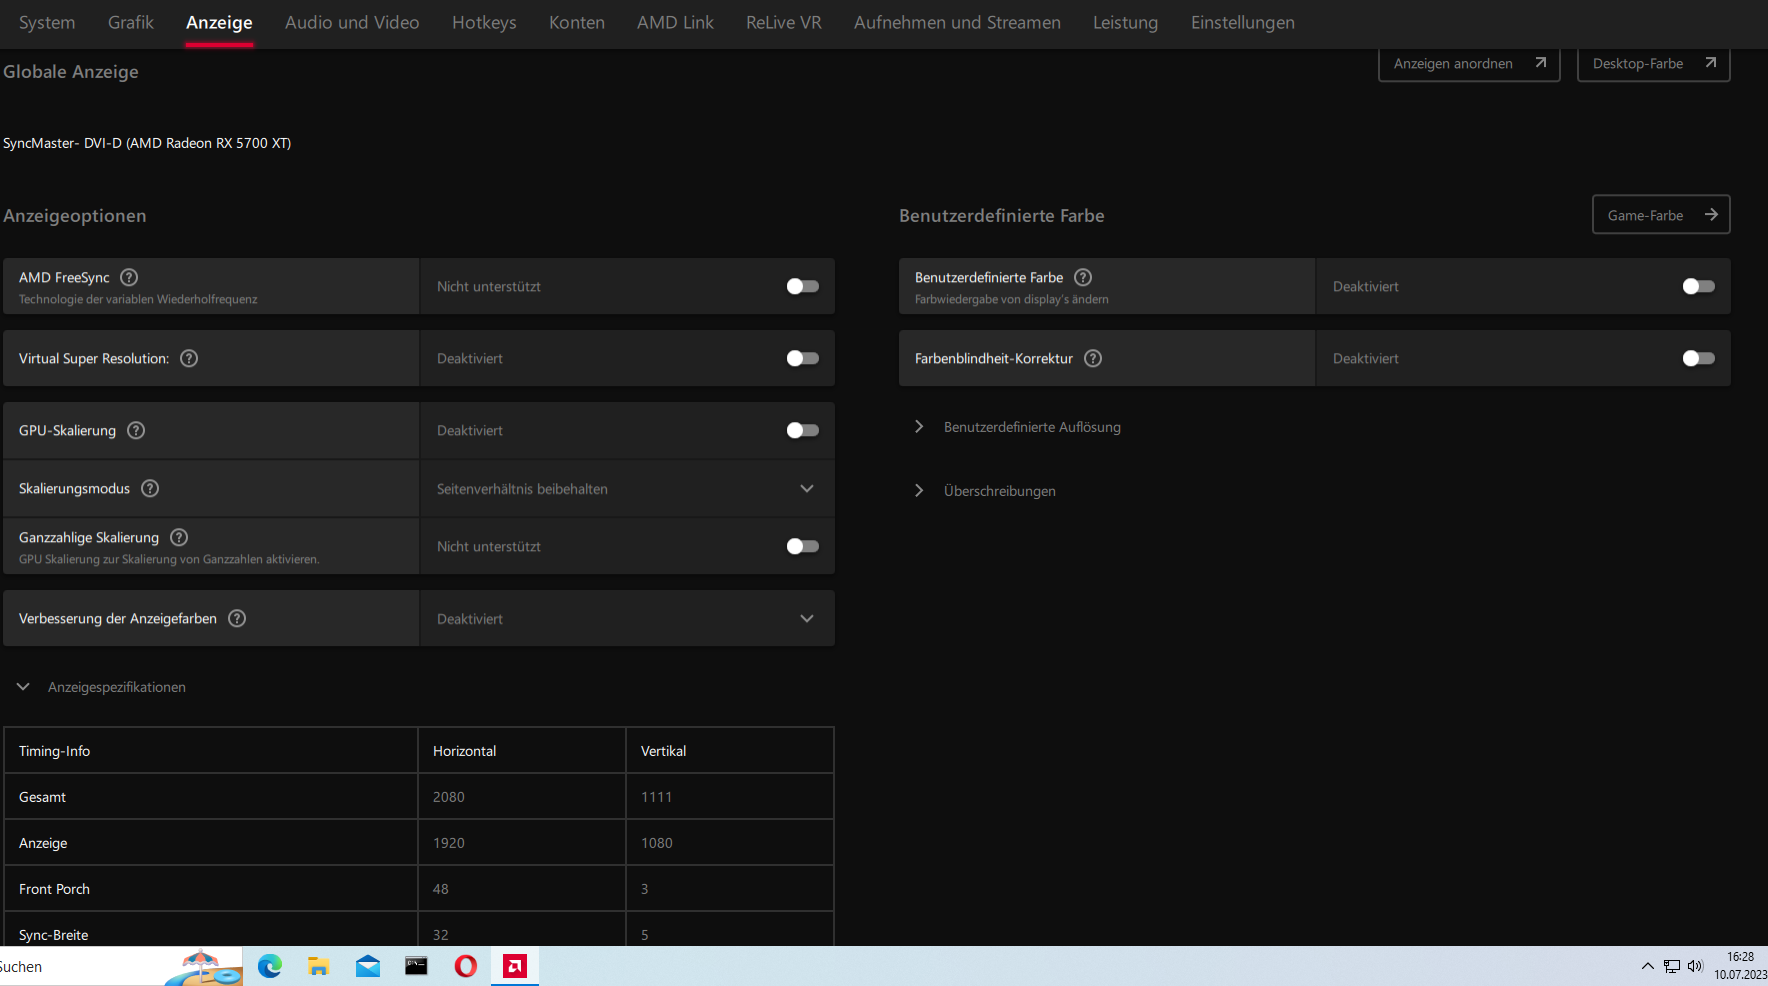Click AMD Radeon Software taskbar icon
Viewport: 1768px width, 986px height.
[515, 966]
